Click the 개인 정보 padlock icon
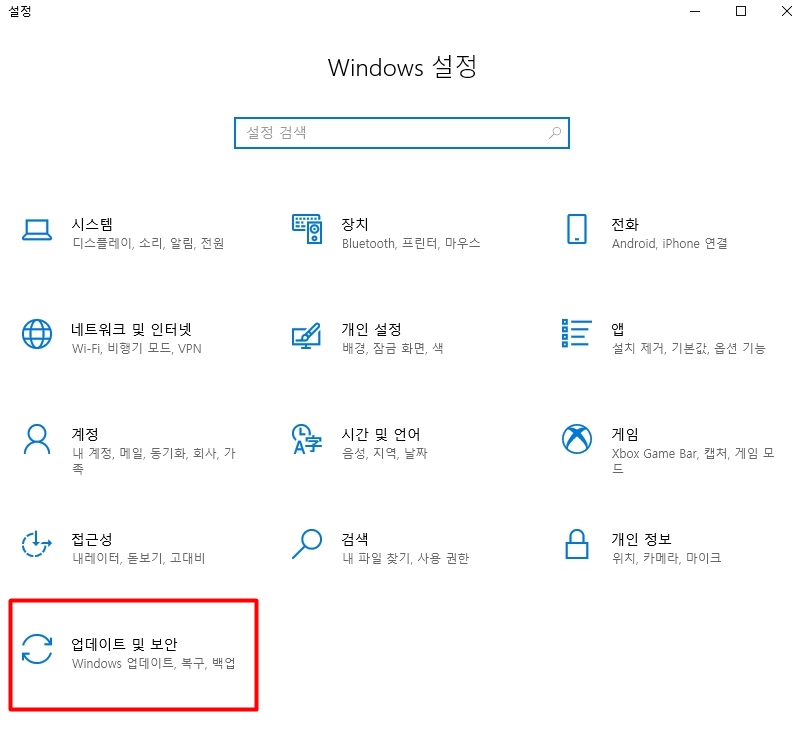This screenshot has width=806, height=729. (x=577, y=544)
